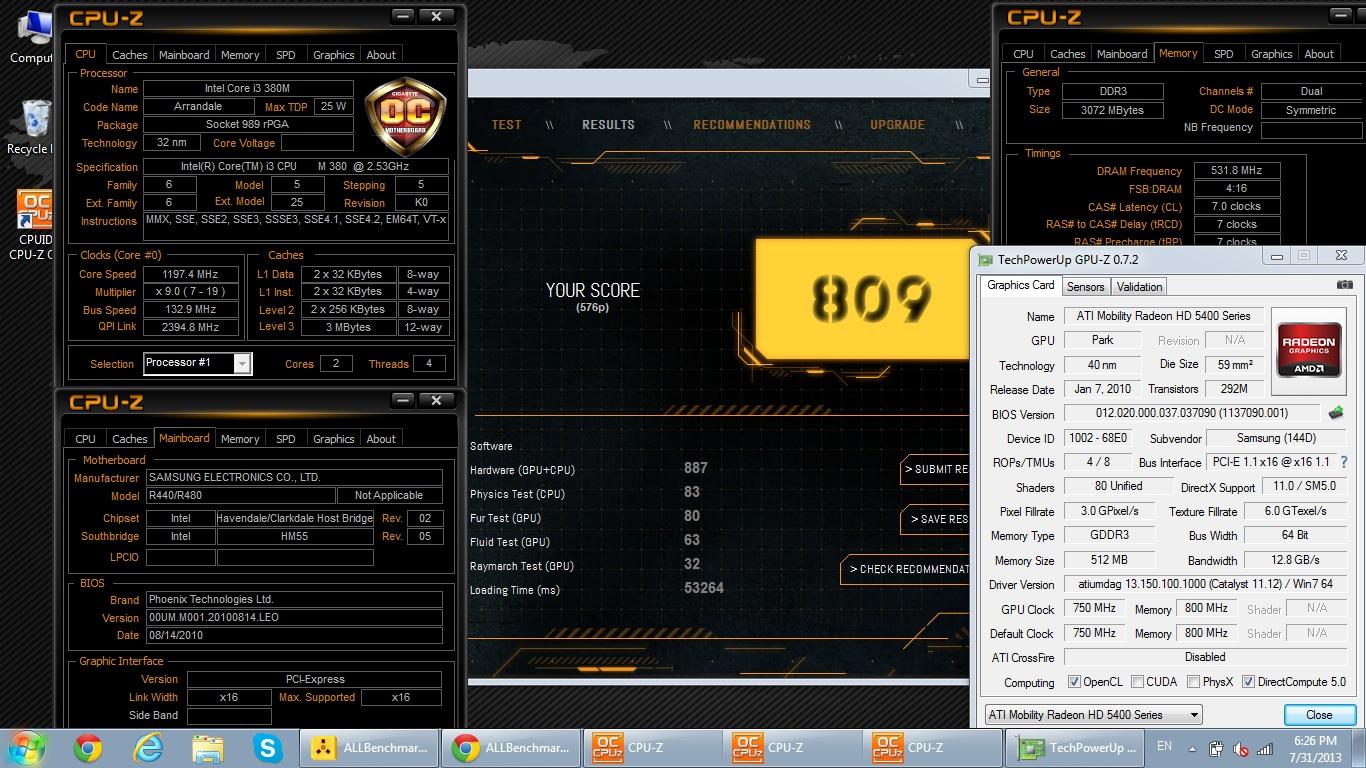Open the EN language bar selector

pos(1164,746)
